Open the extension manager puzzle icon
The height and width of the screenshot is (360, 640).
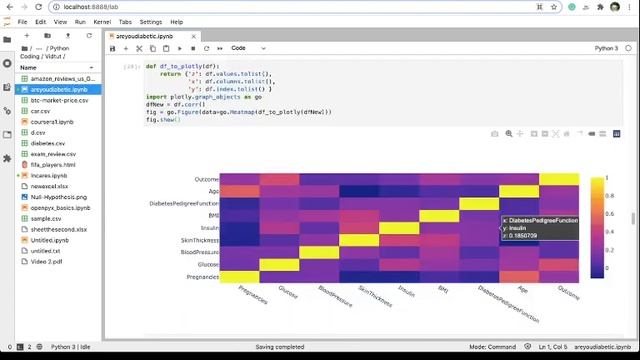(7, 158)
